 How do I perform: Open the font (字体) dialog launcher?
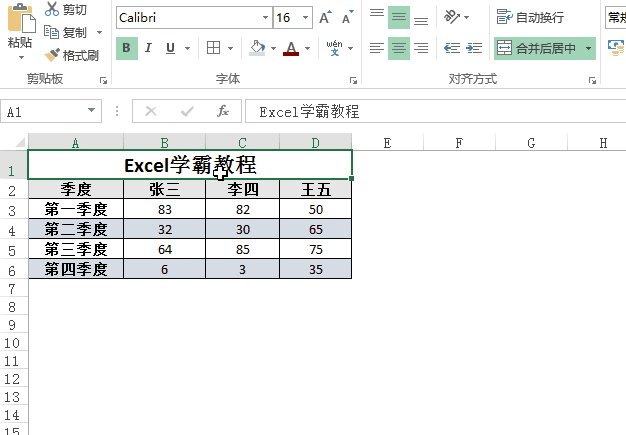[353, 81]
